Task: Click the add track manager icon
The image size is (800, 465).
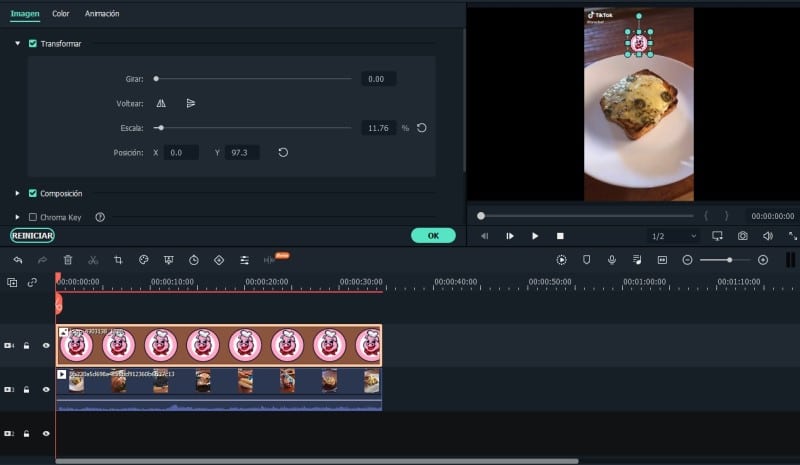Action: point(12,282)
